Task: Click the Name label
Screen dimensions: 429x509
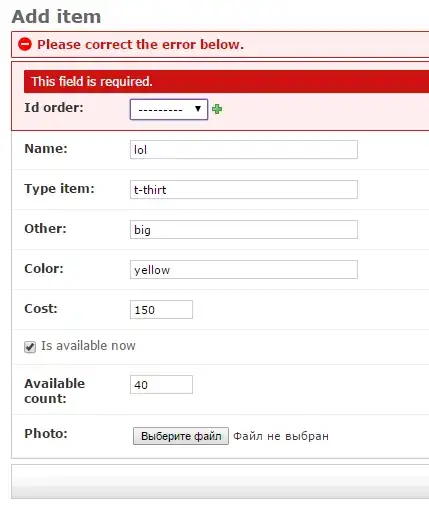Action: tap(46, 148)
